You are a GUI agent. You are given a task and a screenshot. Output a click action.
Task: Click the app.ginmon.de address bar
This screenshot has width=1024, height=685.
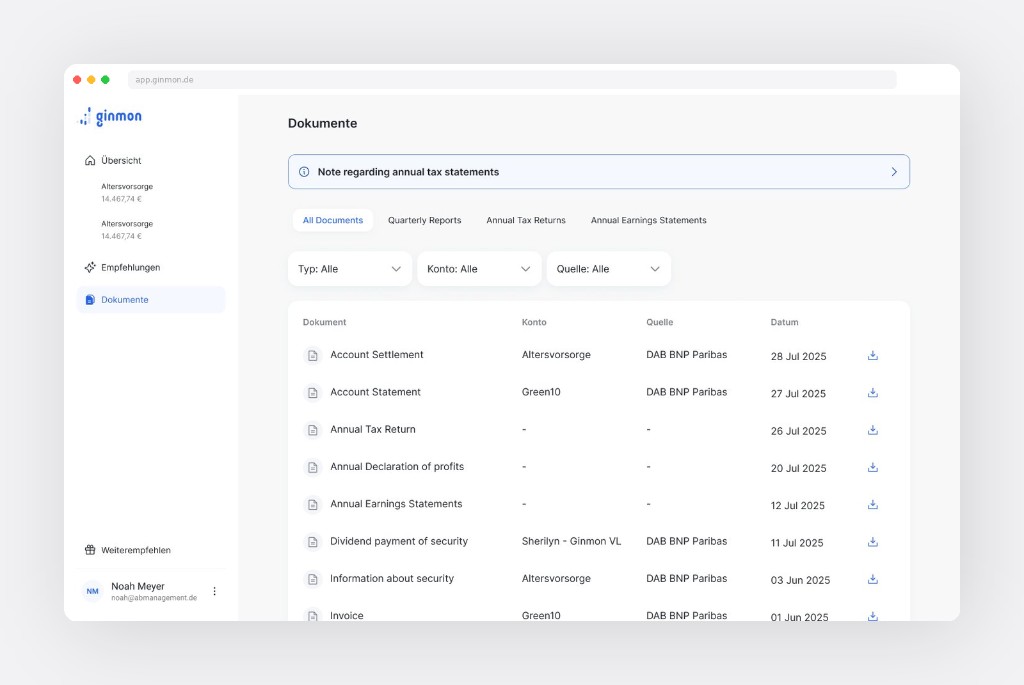(511, 80)
